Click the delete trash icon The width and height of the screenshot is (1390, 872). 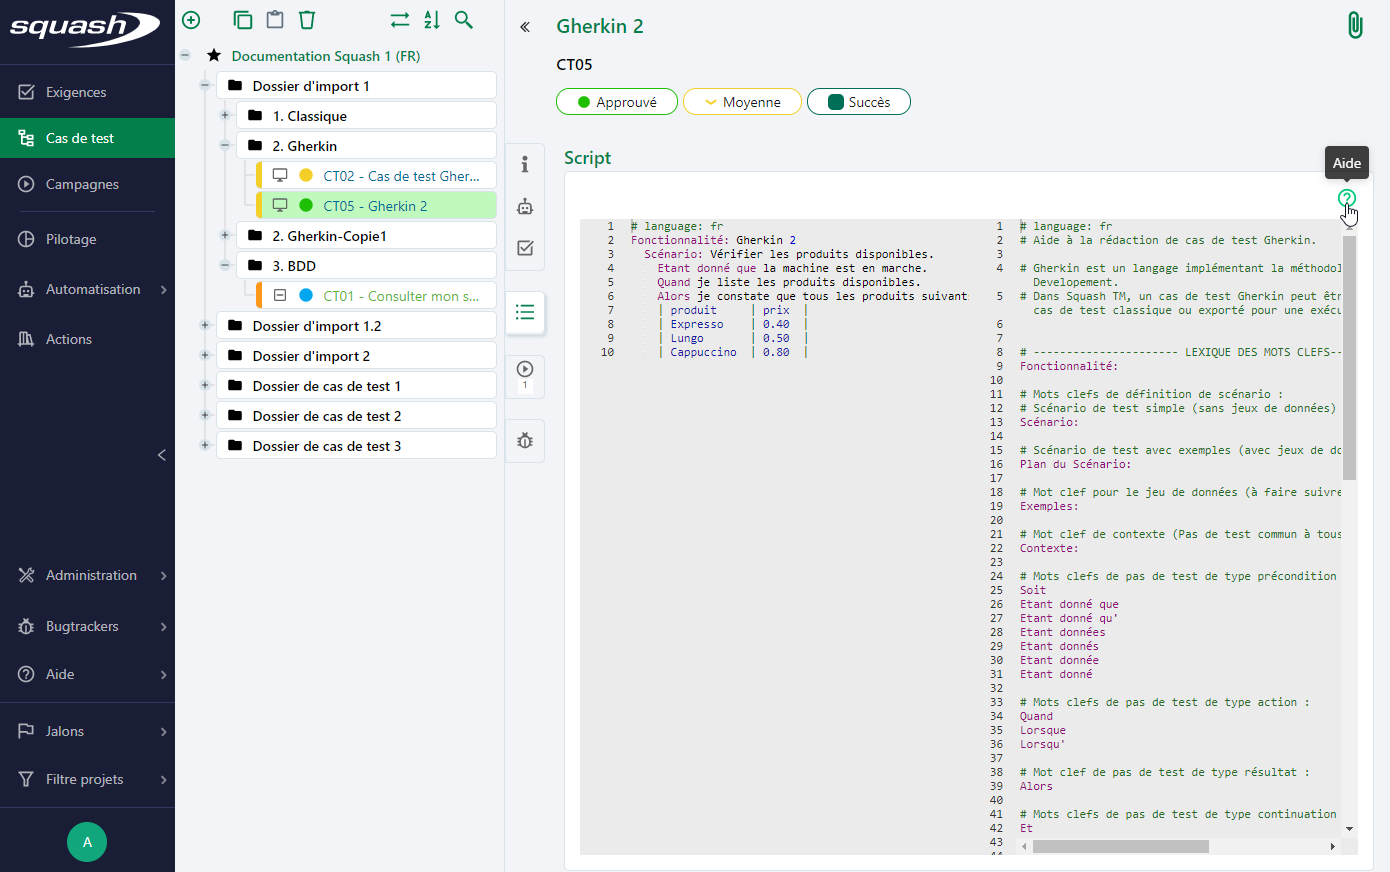[307, 20]
